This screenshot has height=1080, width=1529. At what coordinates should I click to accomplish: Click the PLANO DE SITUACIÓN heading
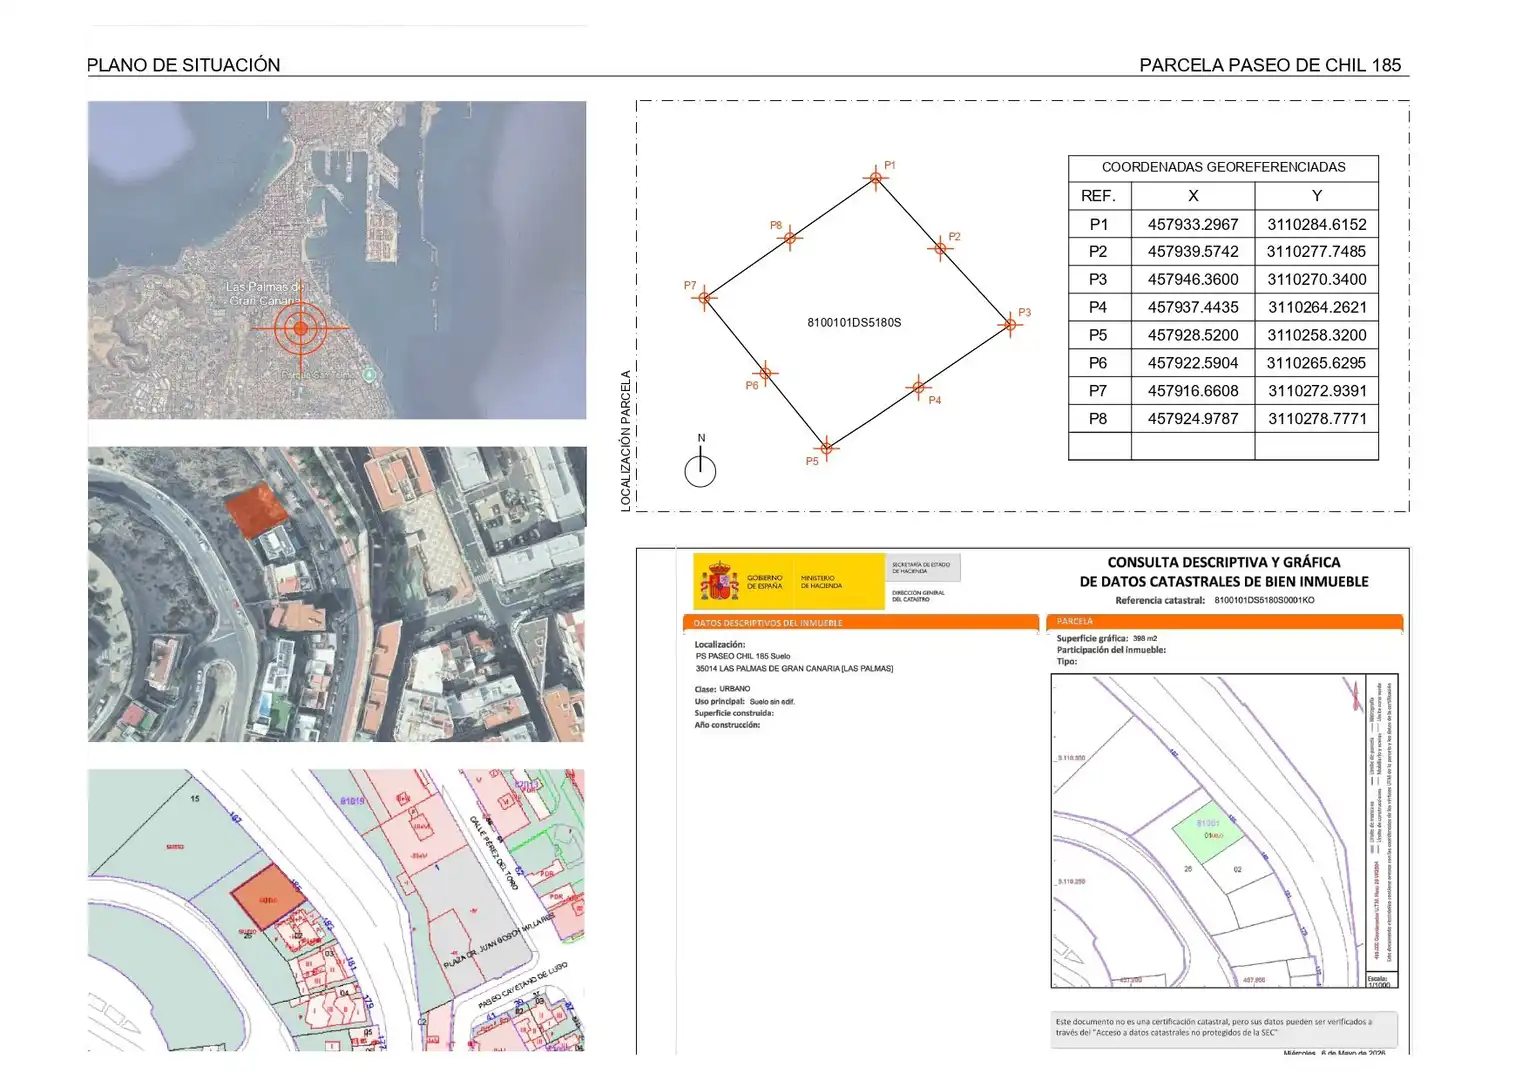point(184,65)
